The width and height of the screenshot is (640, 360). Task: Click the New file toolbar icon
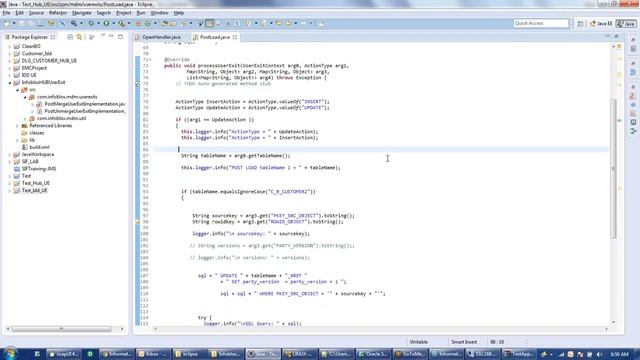tap(7, 23)
